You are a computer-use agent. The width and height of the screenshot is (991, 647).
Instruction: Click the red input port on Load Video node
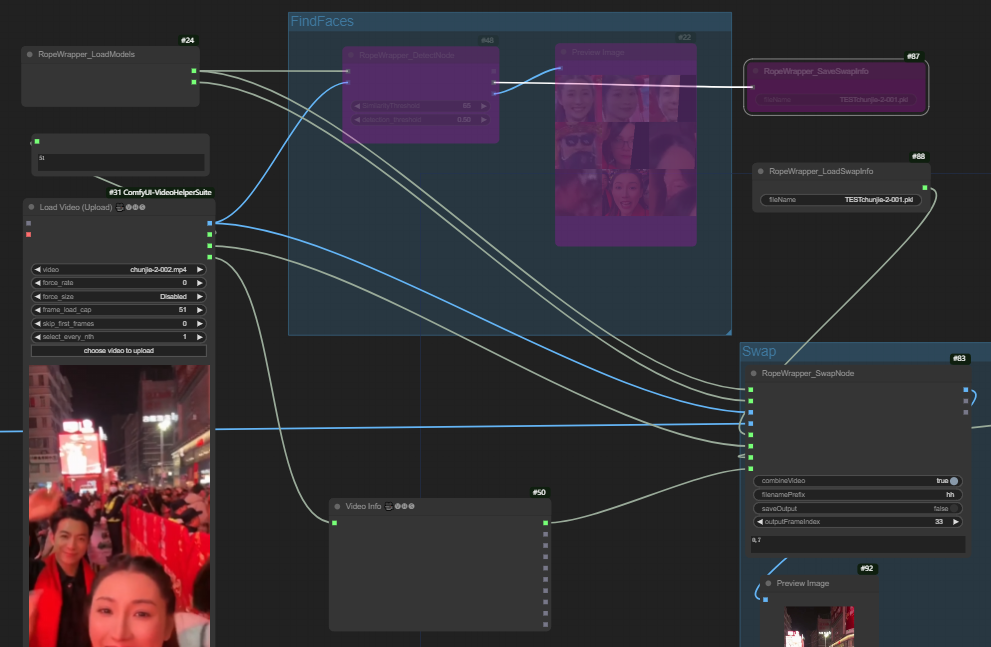28,234
